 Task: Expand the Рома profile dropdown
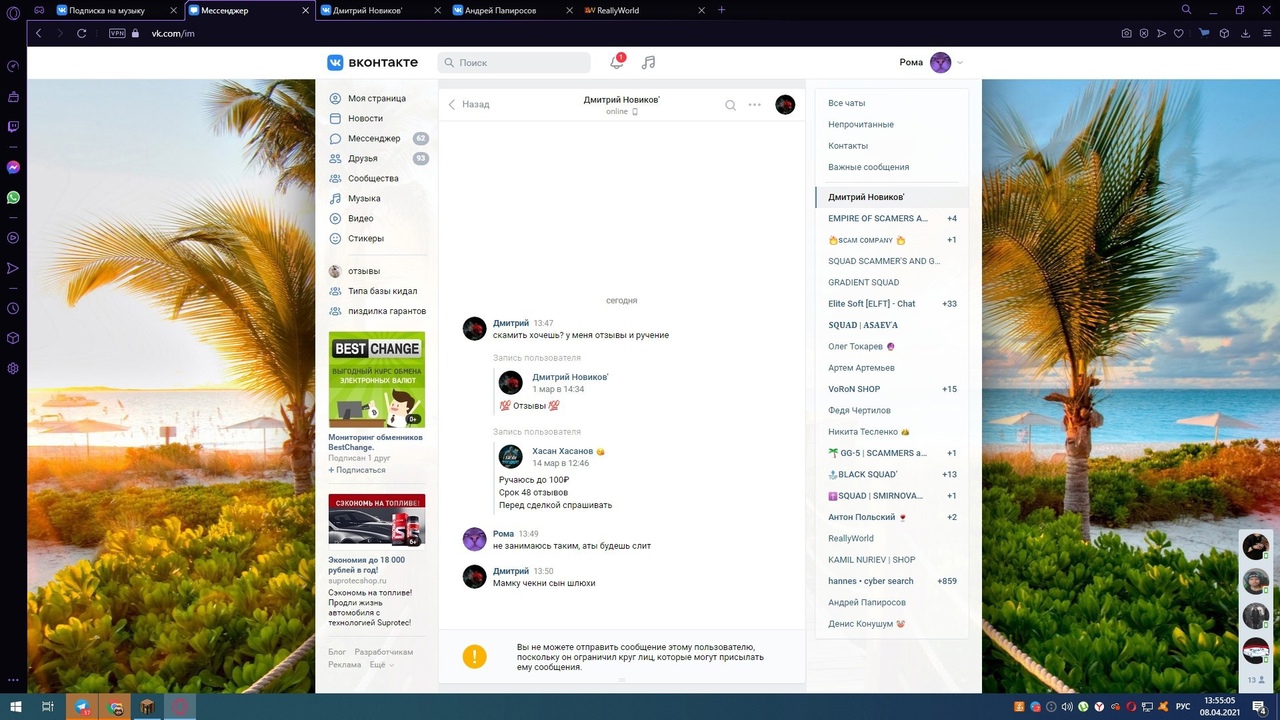tap(960, 63)
